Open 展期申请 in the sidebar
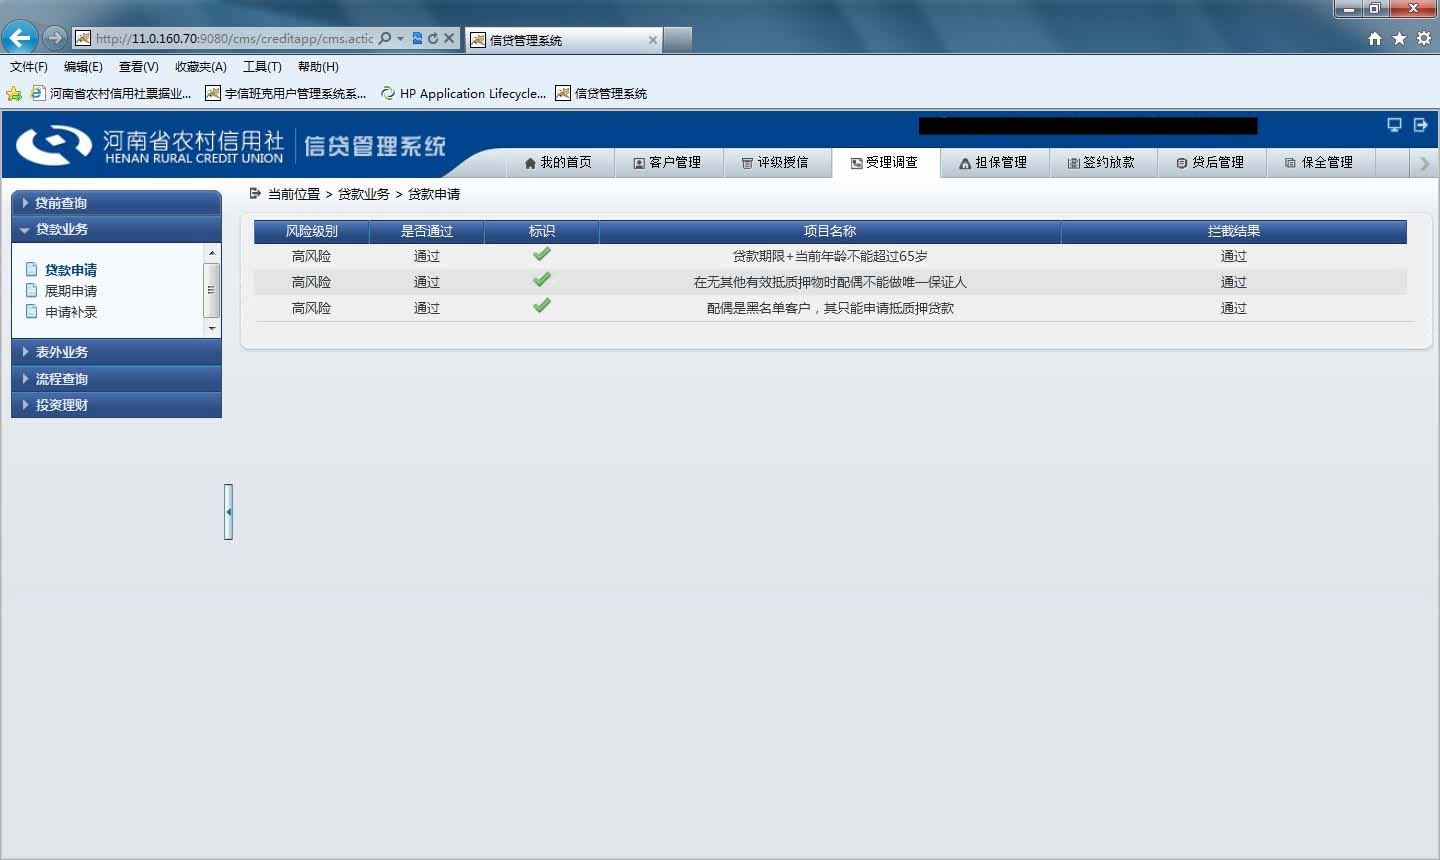 tap(70, 291)
